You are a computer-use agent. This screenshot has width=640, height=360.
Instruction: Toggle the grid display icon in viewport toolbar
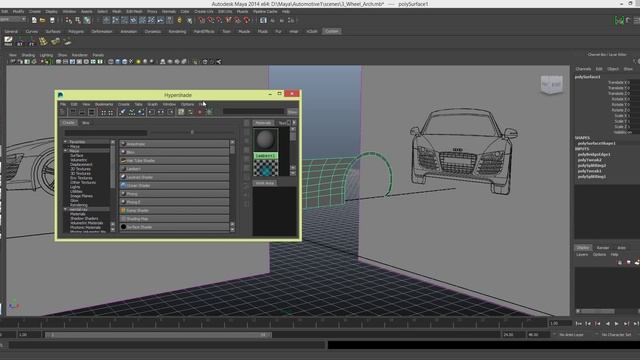(59, 62)
